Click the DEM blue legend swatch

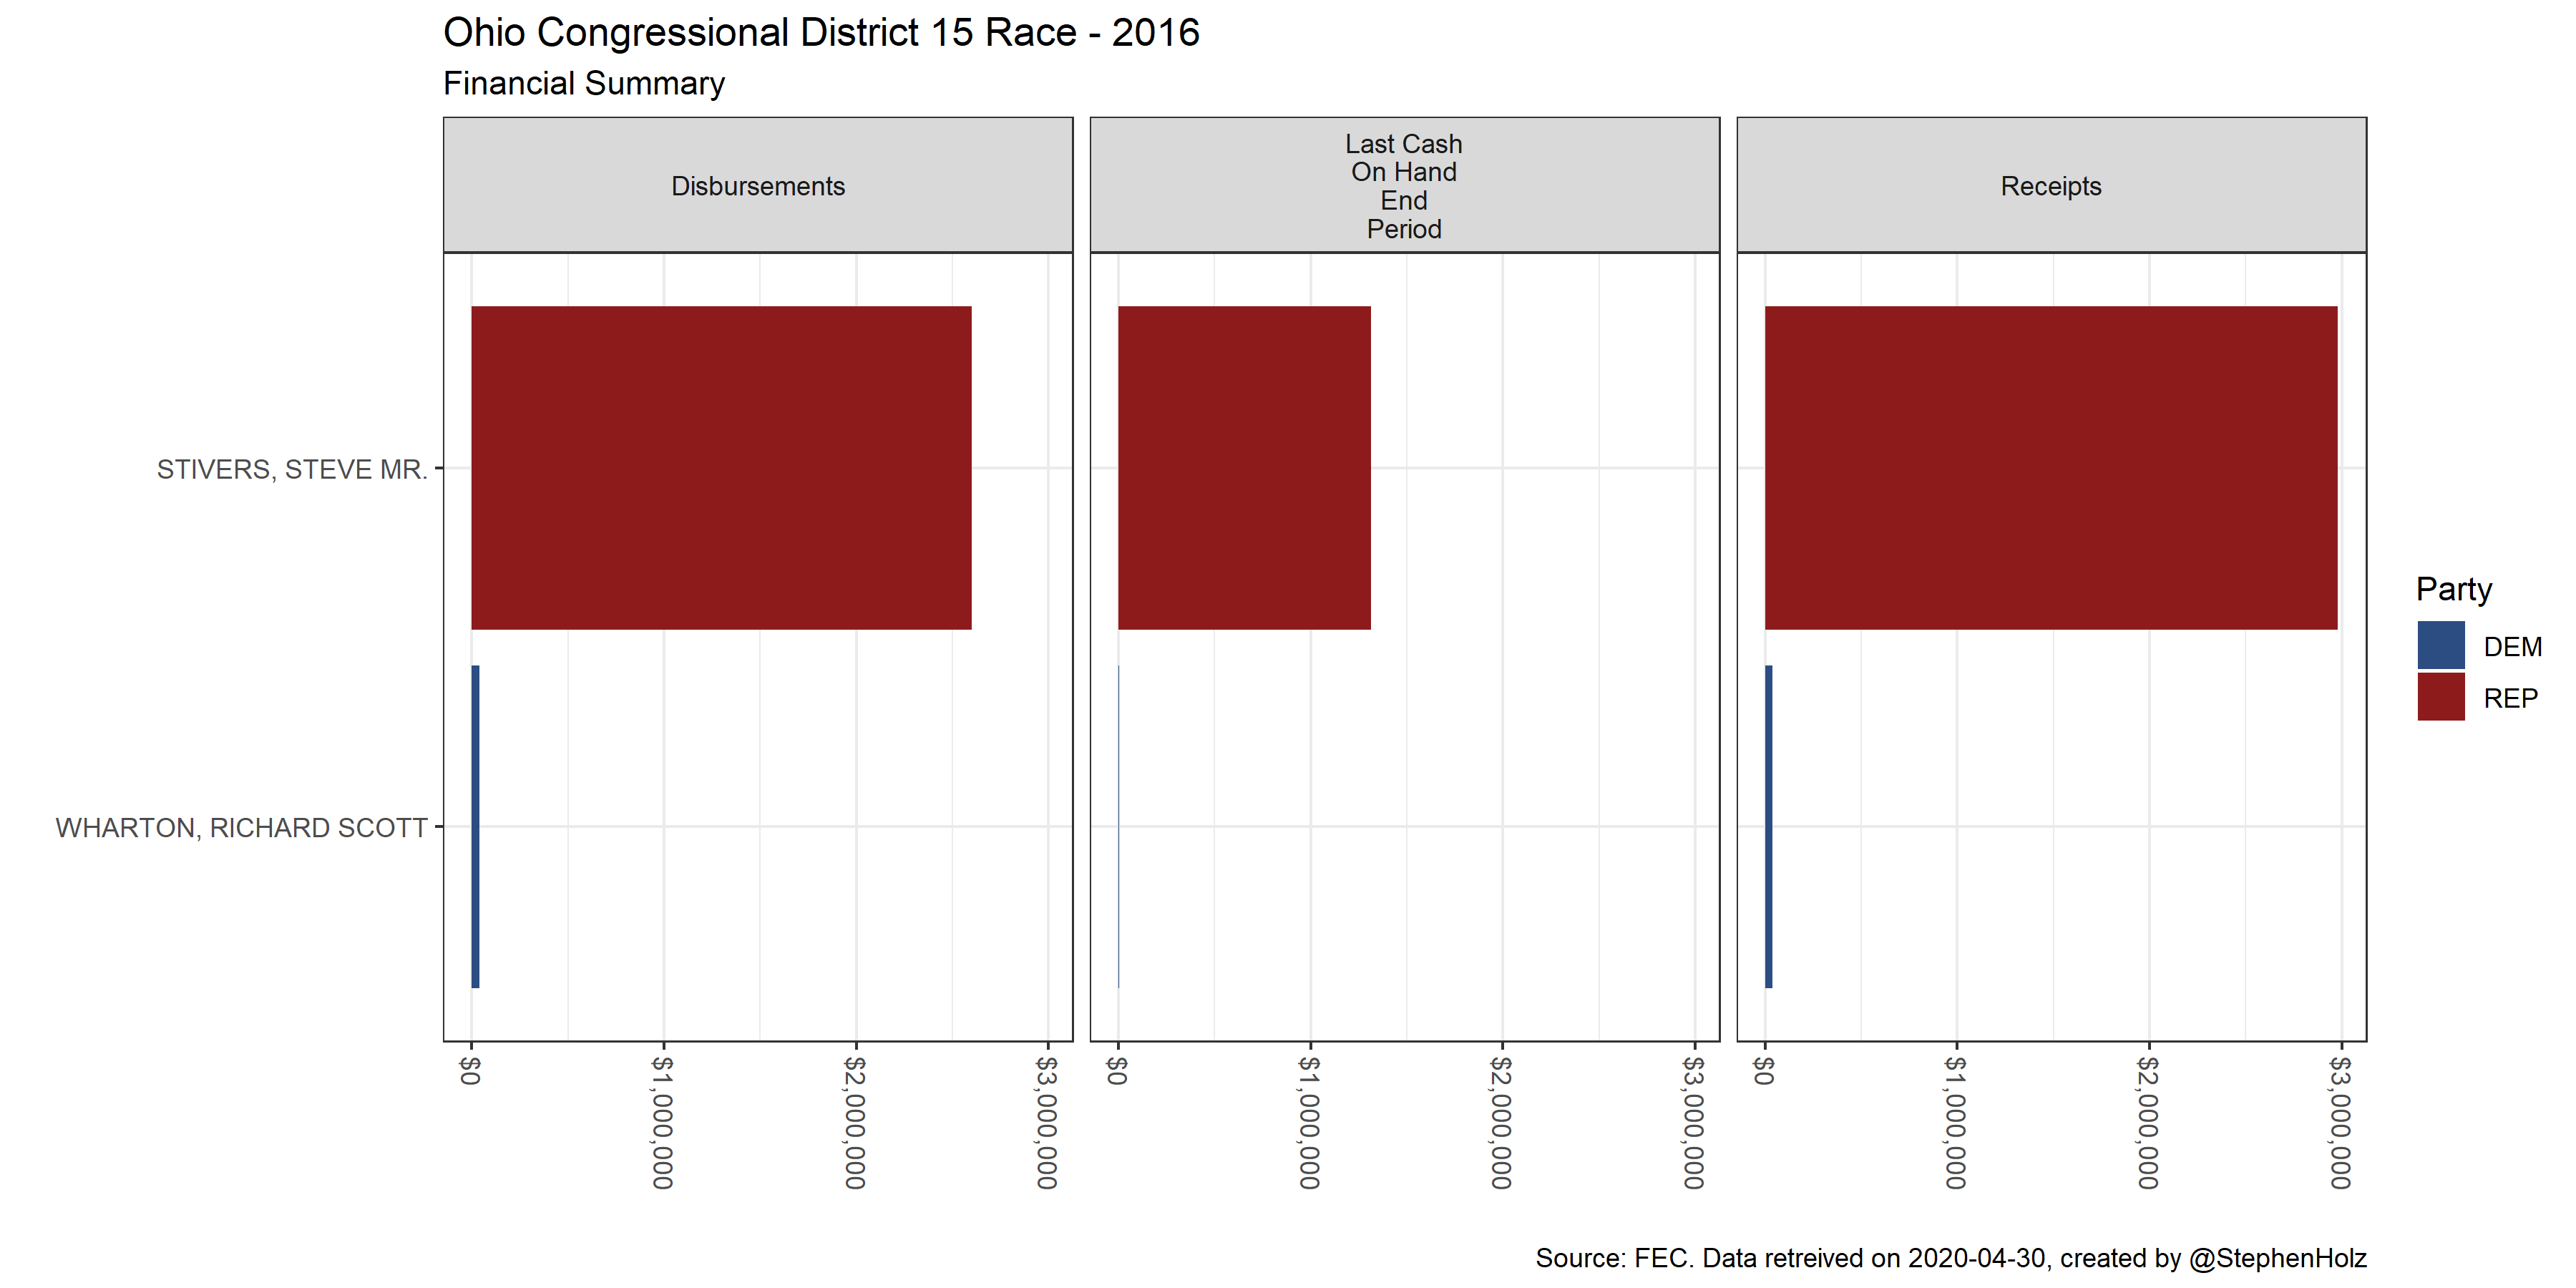(2440, 645)
